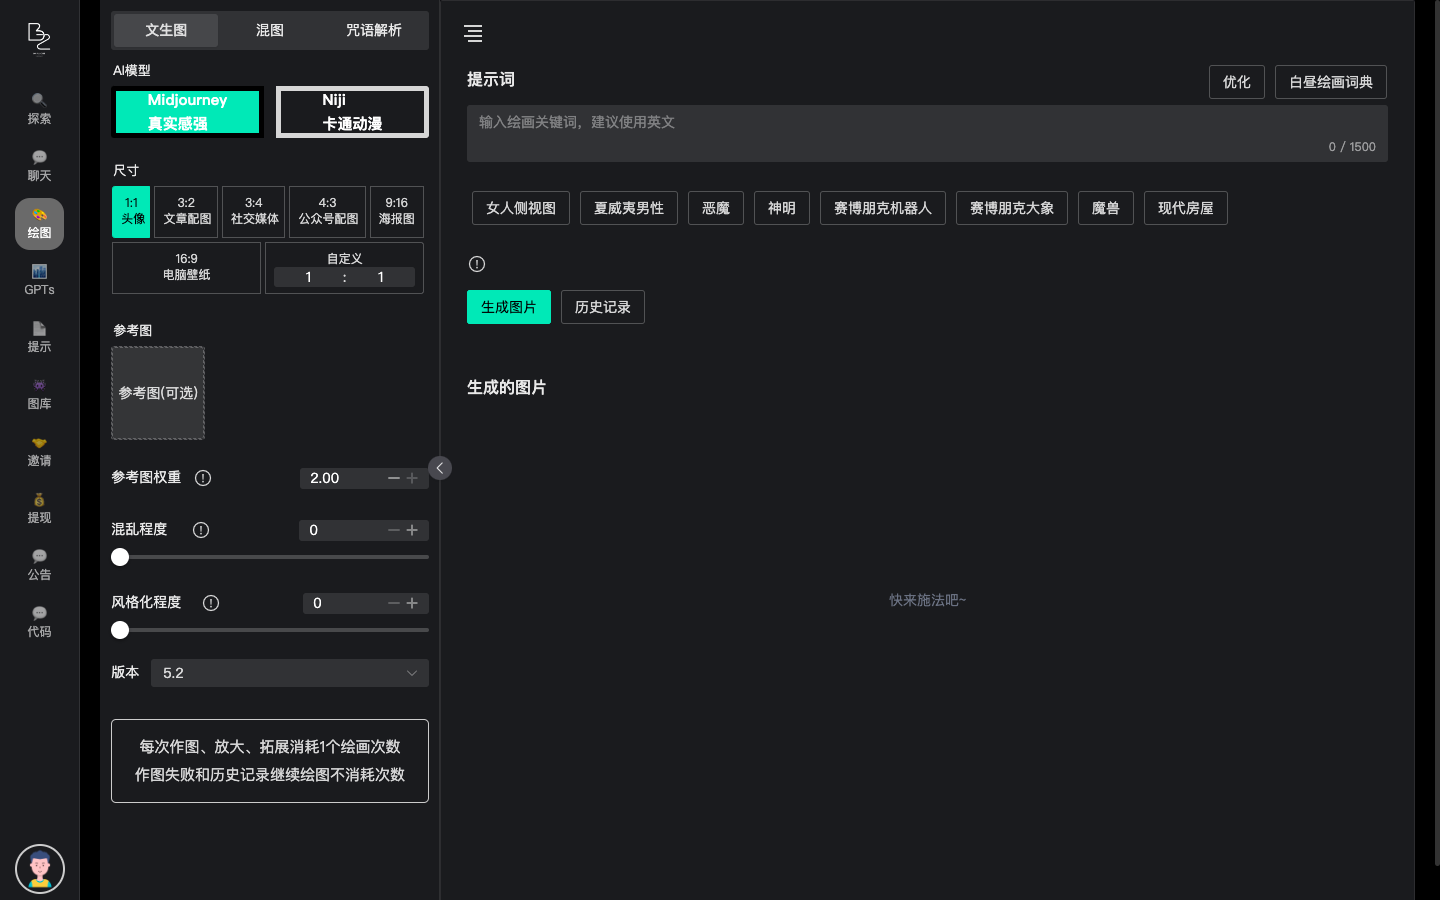Click the hamburger menu icon above 提示词

click(473, 33)
